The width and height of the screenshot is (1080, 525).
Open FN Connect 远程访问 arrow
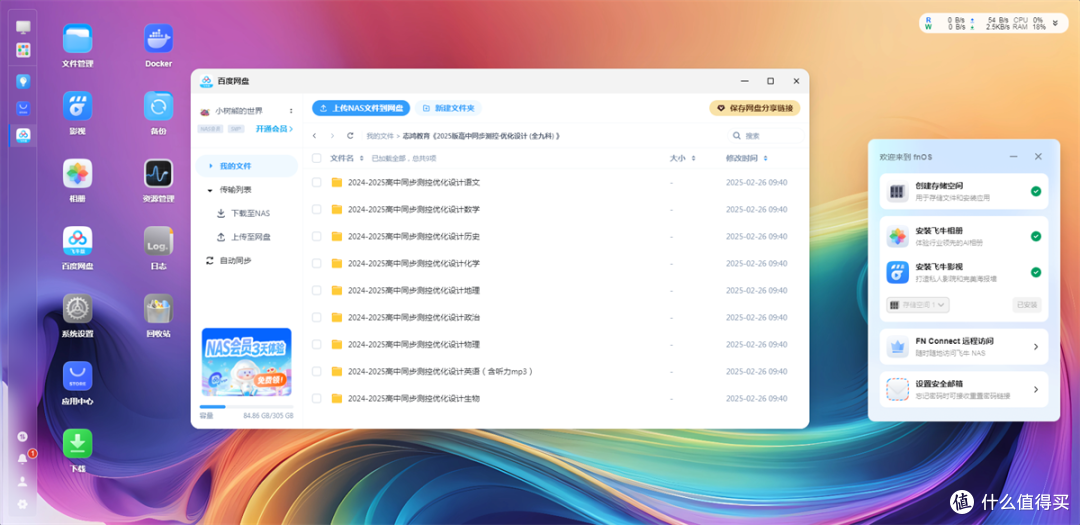point(1036,347)
